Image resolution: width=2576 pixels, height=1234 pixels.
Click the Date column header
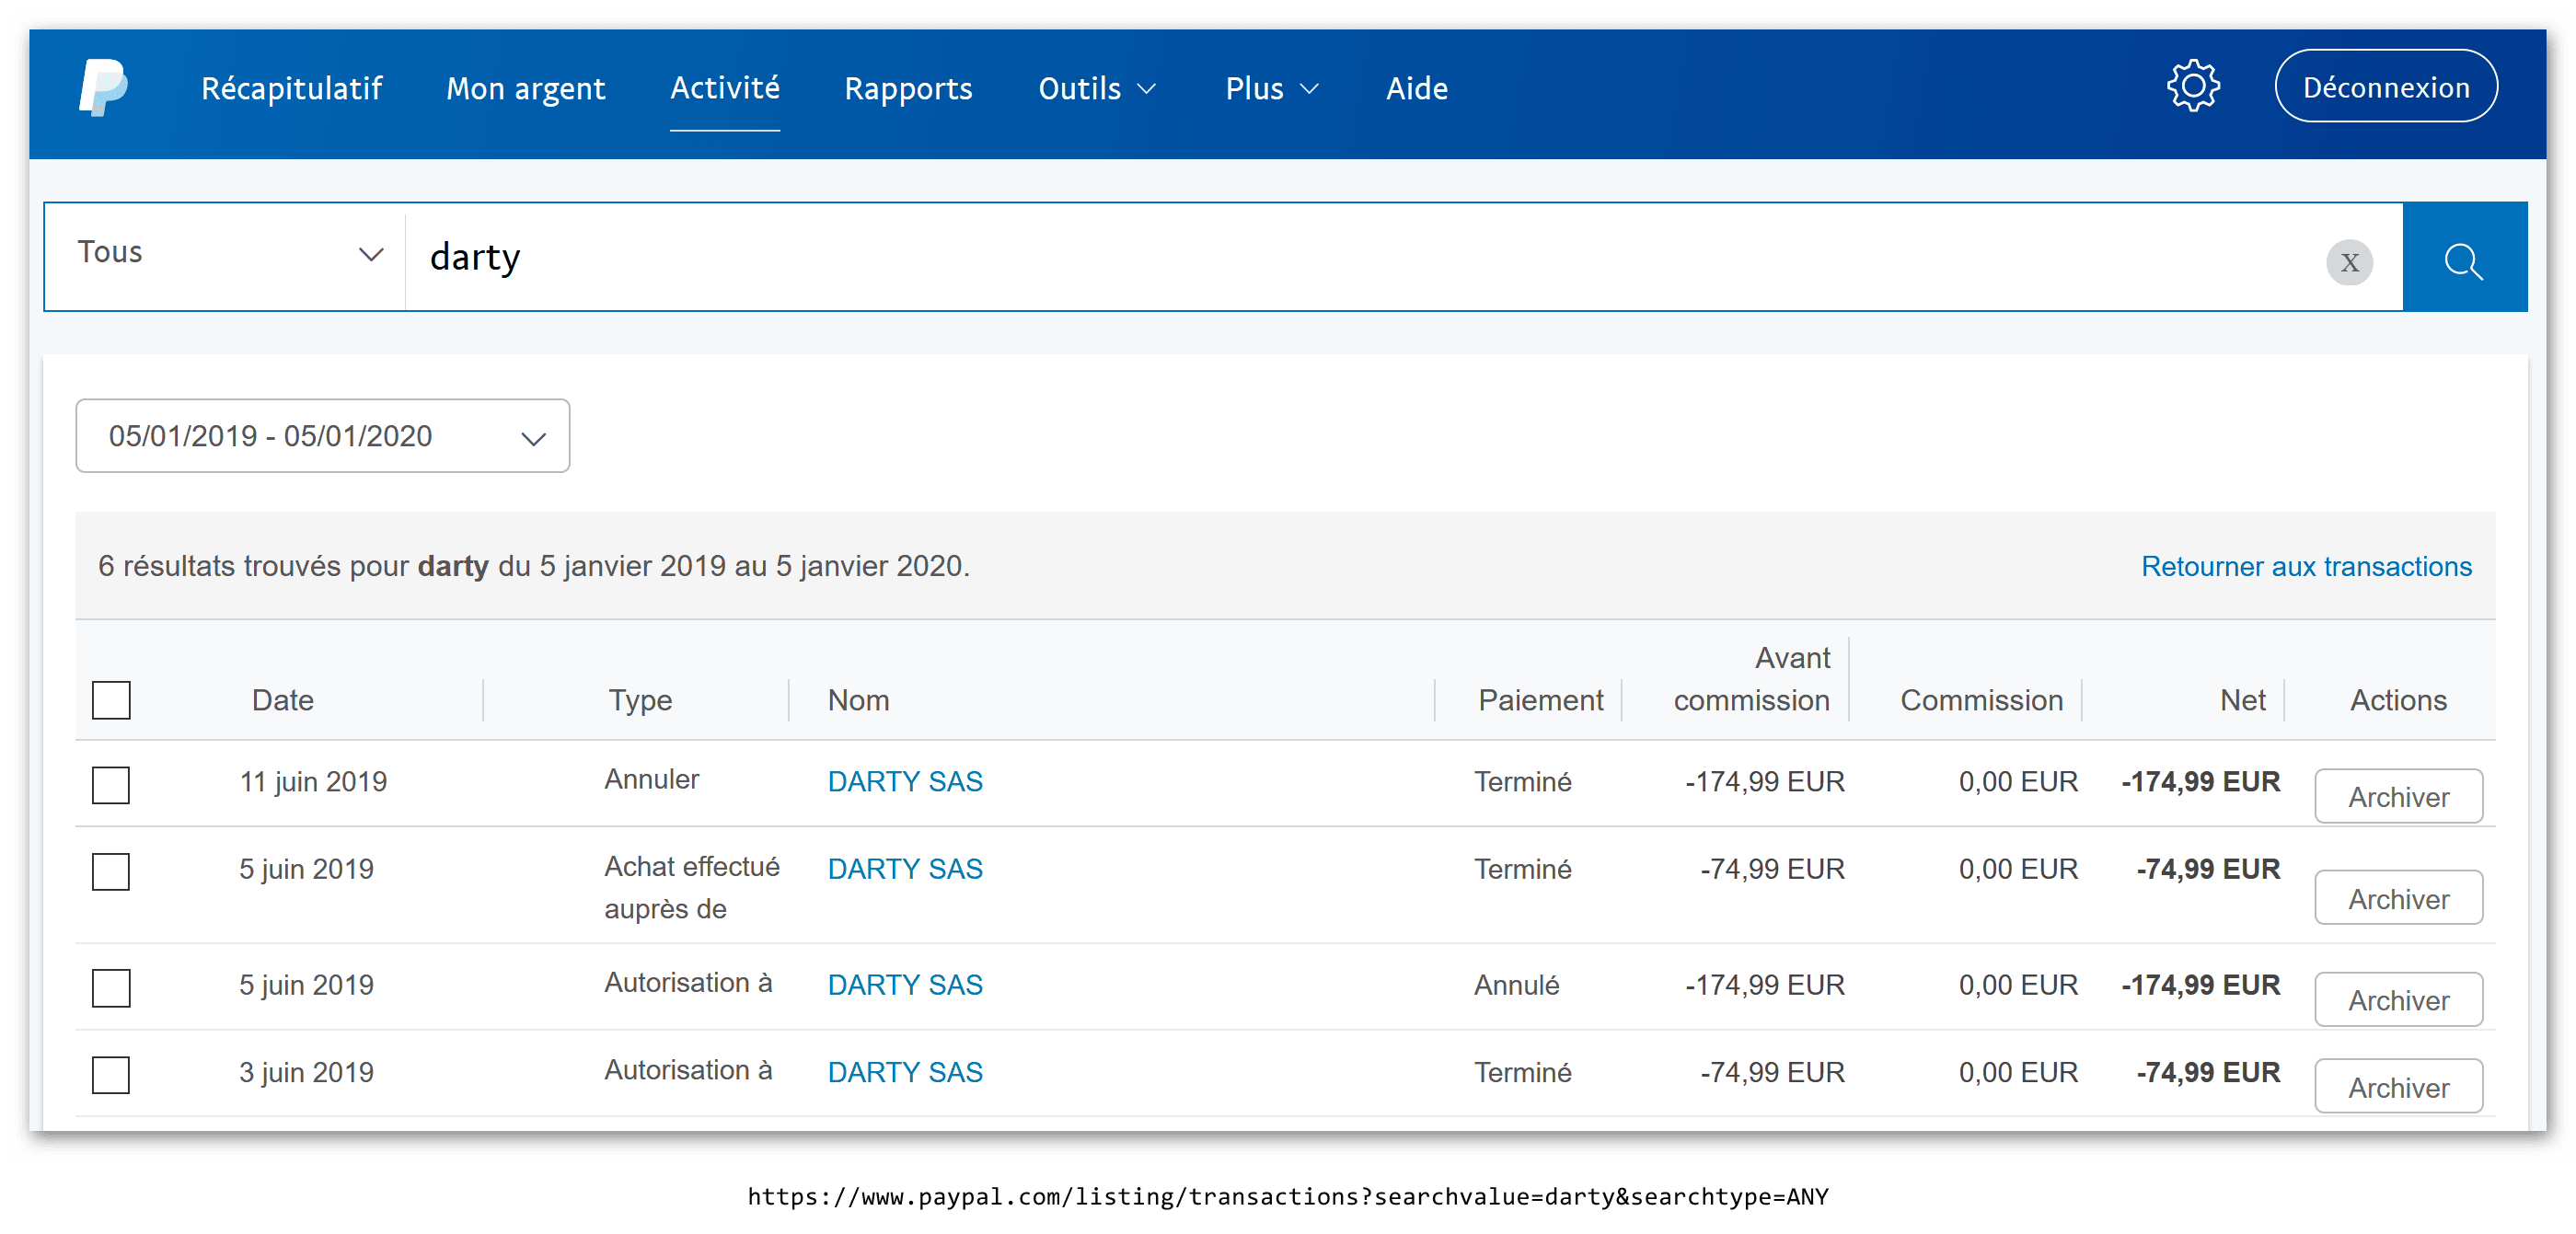pyautogui.click(x=283, y=700)
